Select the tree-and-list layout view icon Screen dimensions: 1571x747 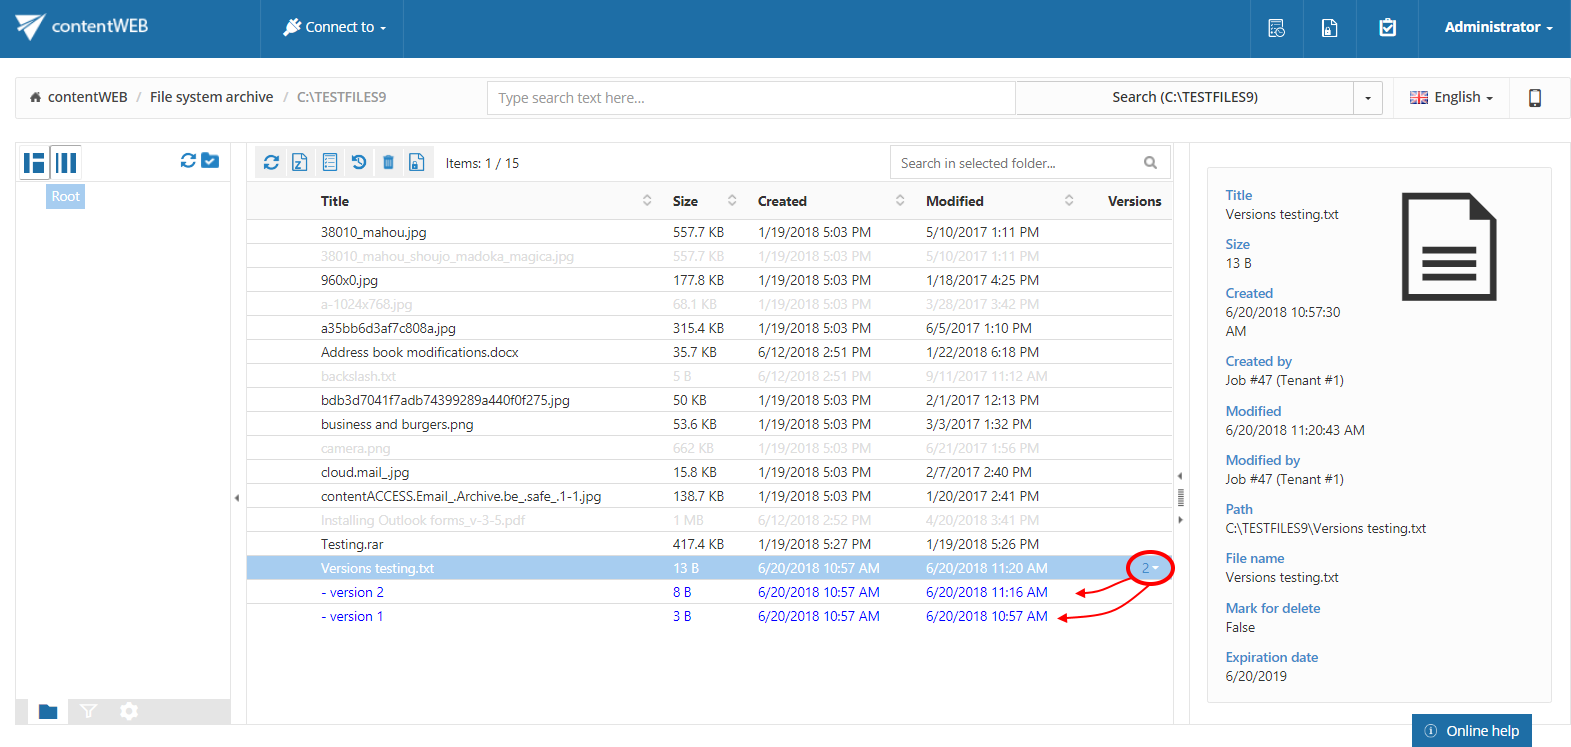point(35,162)
